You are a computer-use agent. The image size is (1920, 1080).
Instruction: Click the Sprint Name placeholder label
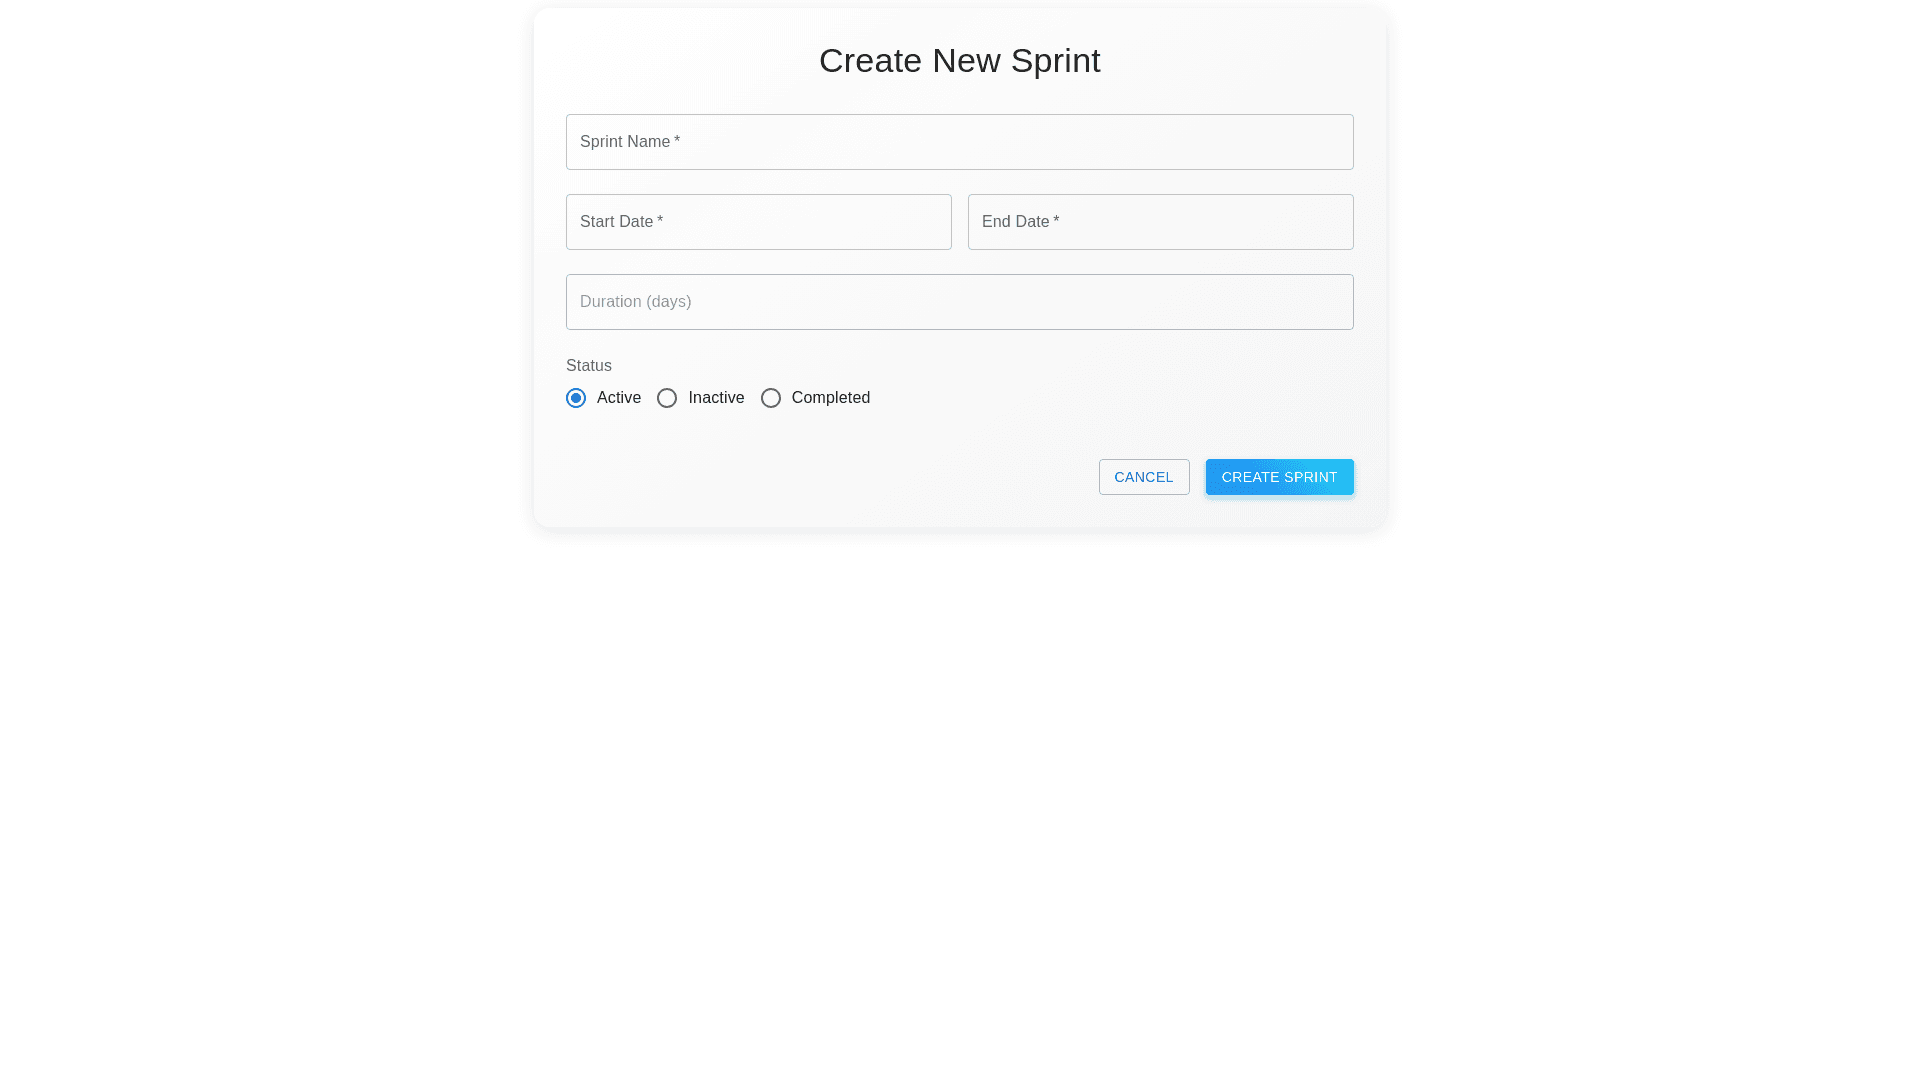pos(625,142)
